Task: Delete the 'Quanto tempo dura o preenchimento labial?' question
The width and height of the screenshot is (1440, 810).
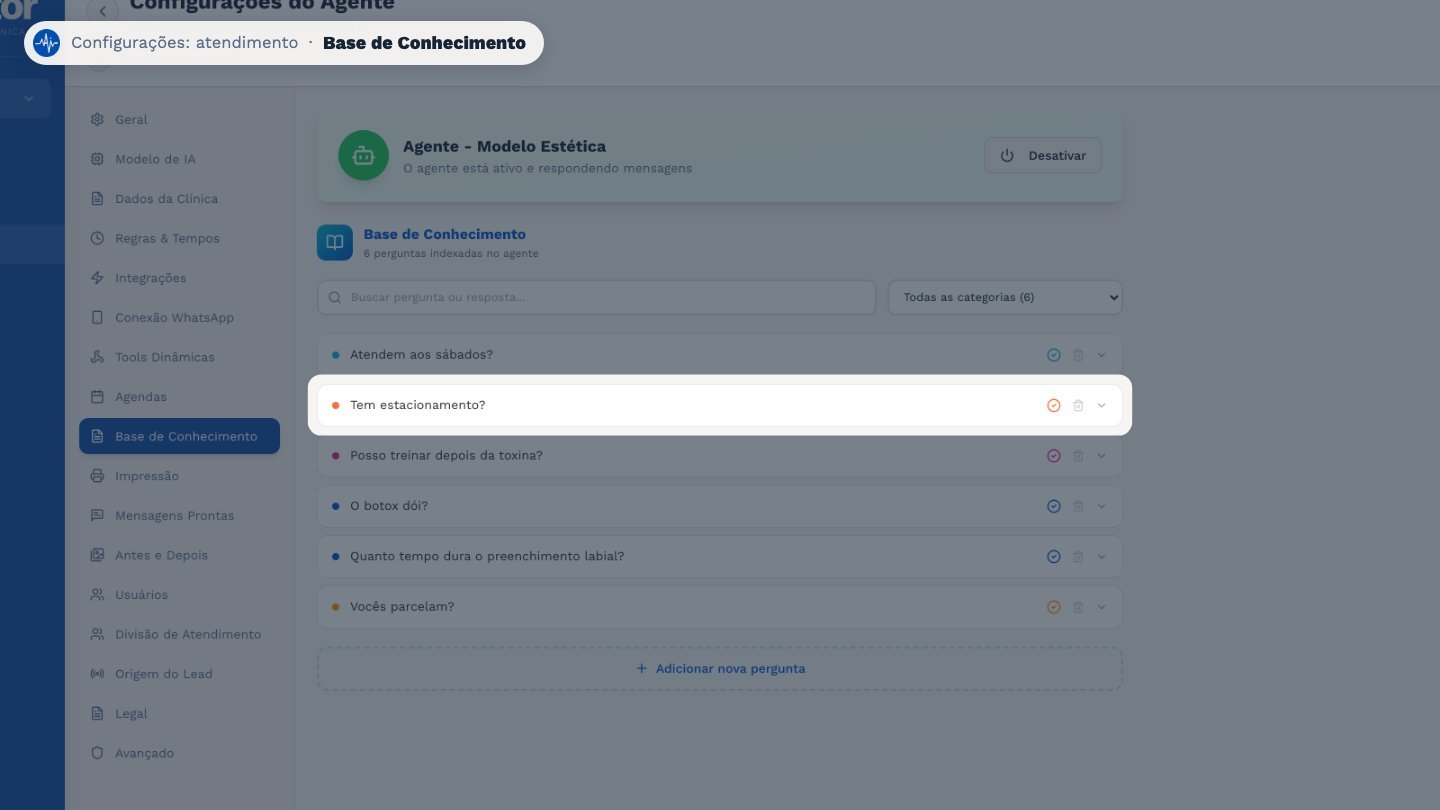Action: coord(1078,556)
